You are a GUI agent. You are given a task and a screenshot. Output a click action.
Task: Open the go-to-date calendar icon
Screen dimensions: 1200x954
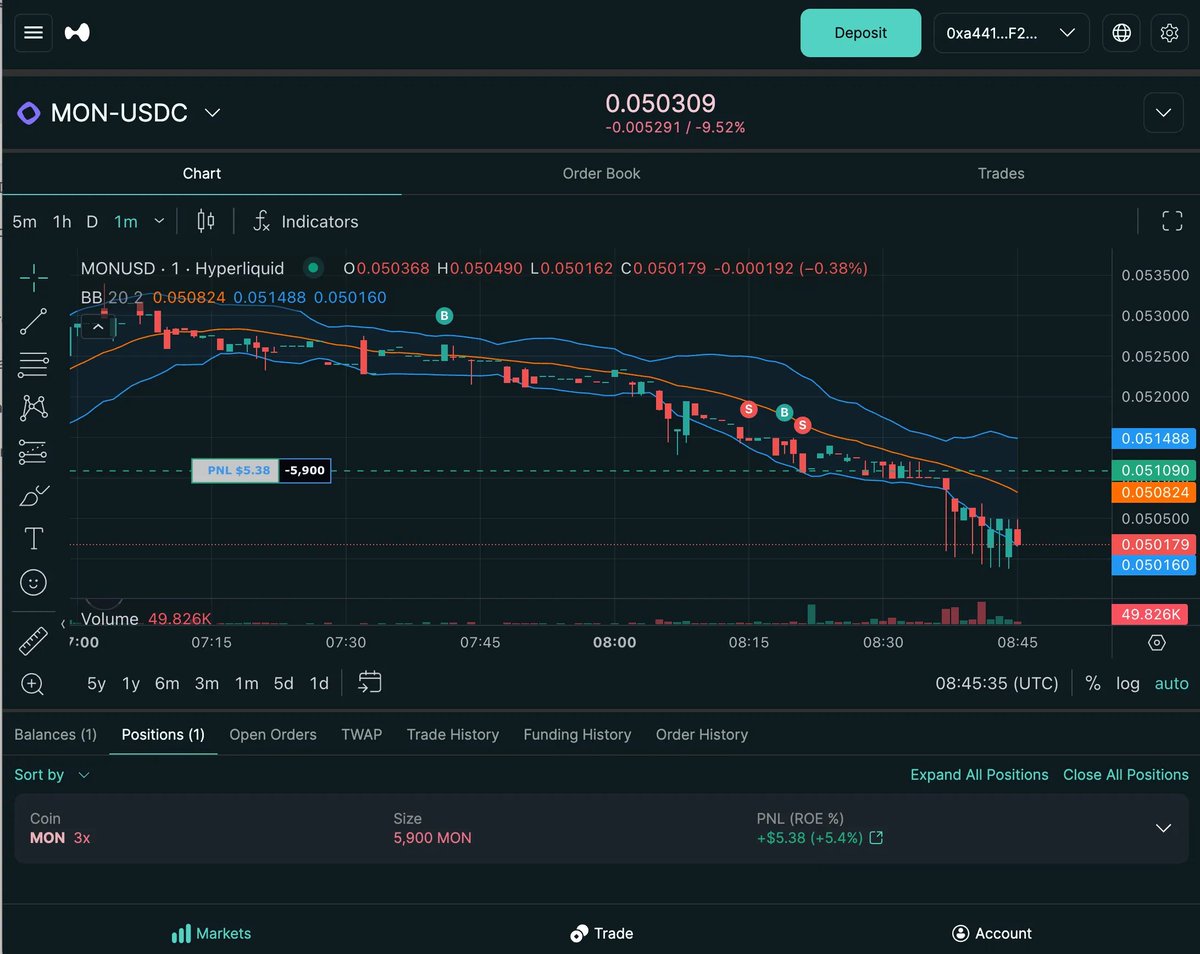[x=369, y=682]
